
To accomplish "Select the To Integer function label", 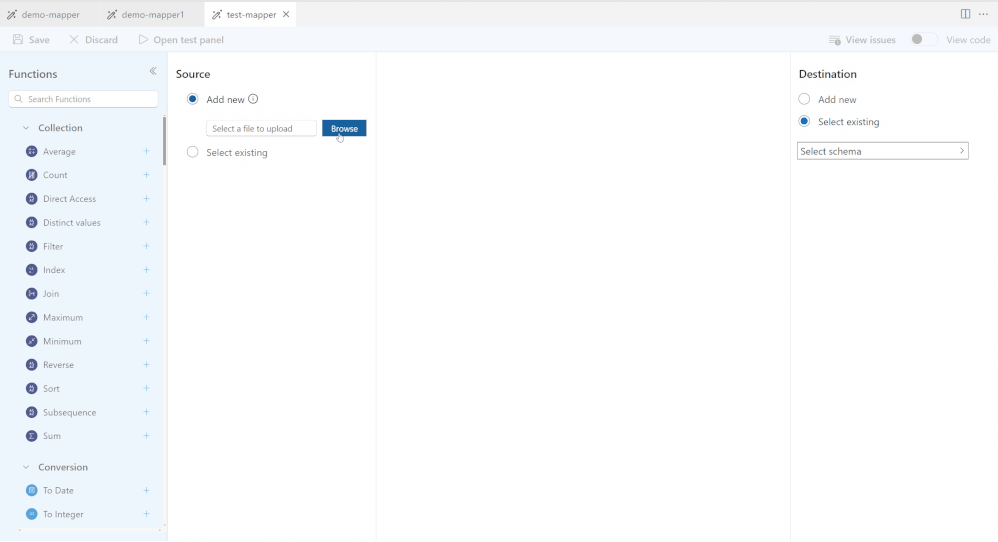I will click(63, 514).
